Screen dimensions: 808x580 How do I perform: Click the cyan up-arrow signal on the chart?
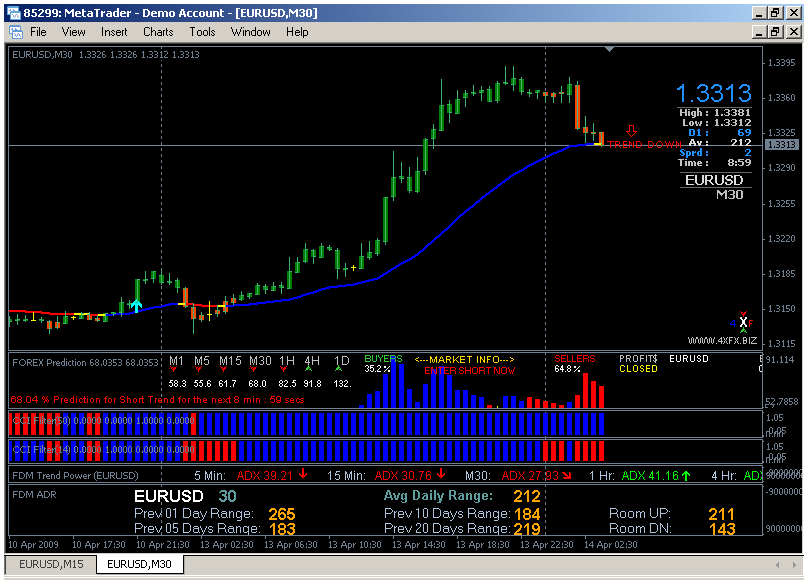[136, 305]
